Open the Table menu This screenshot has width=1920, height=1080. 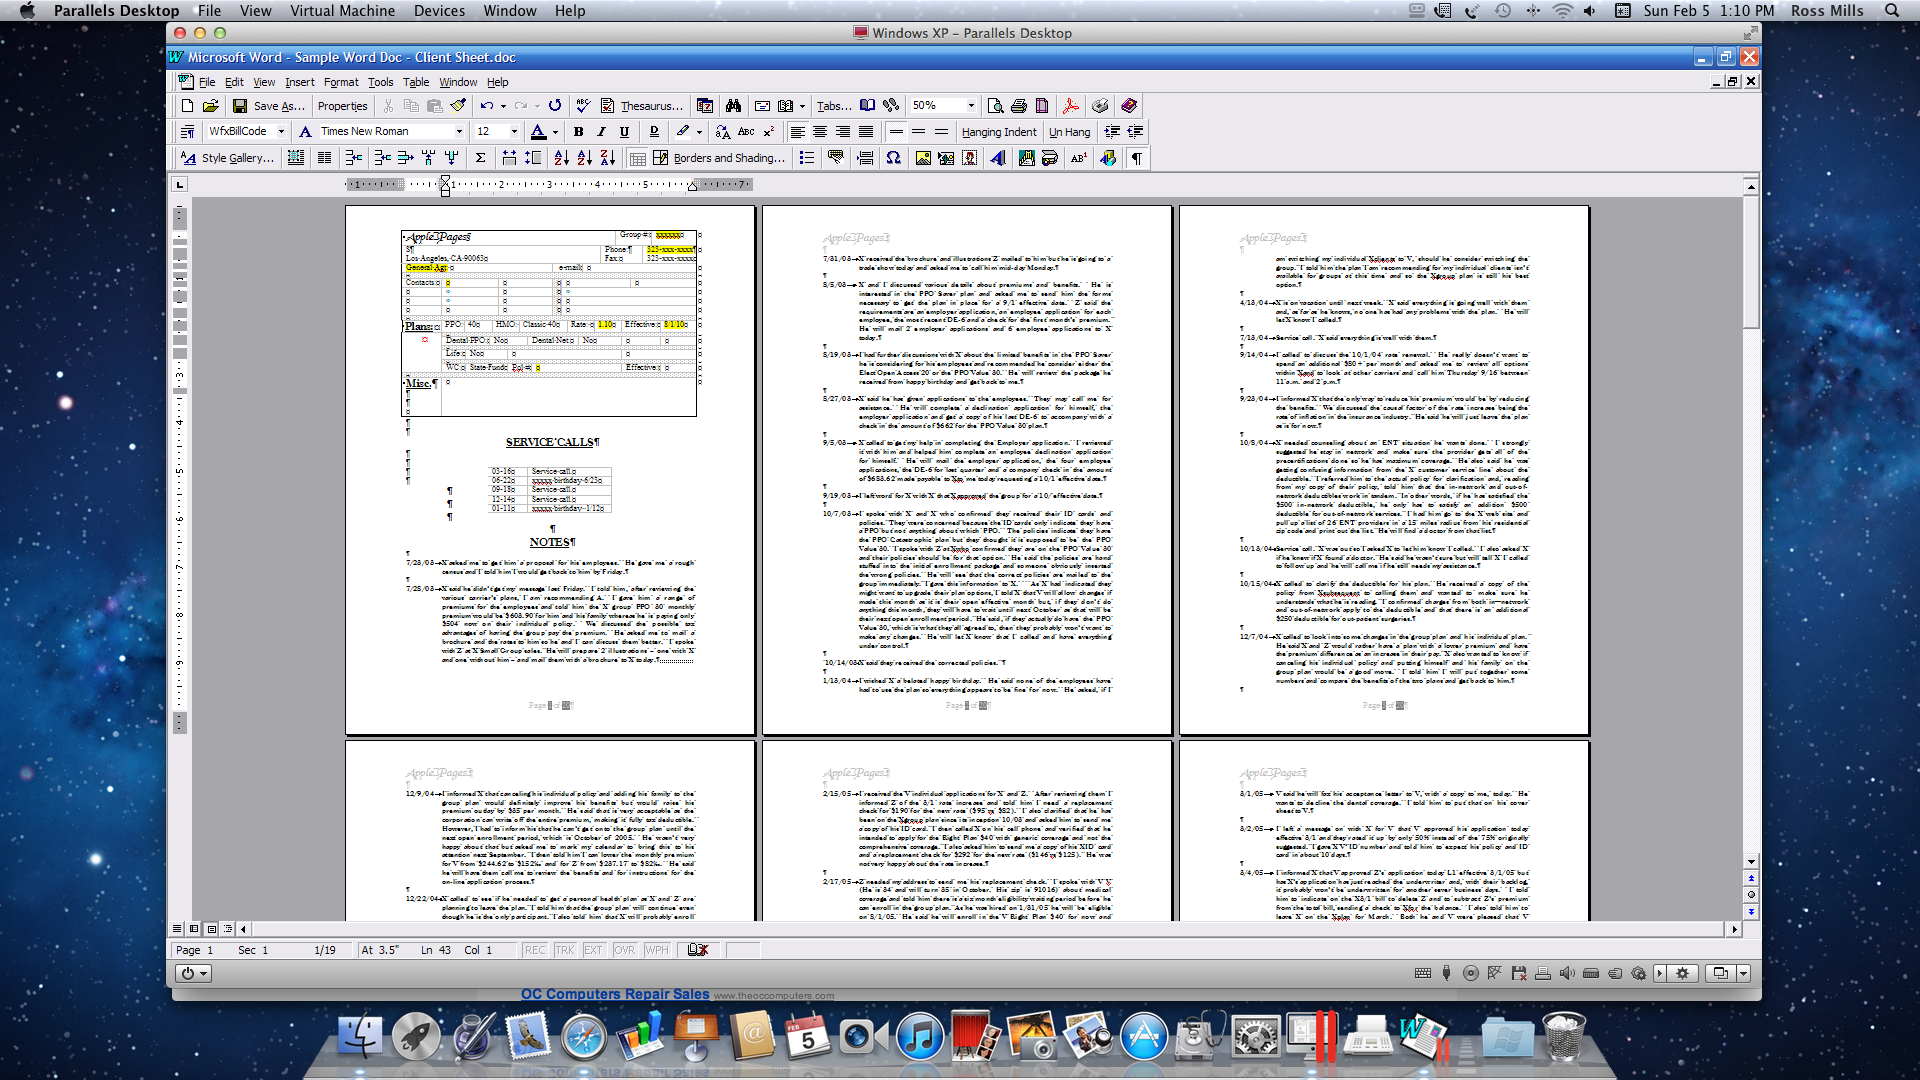pos(416,82)
